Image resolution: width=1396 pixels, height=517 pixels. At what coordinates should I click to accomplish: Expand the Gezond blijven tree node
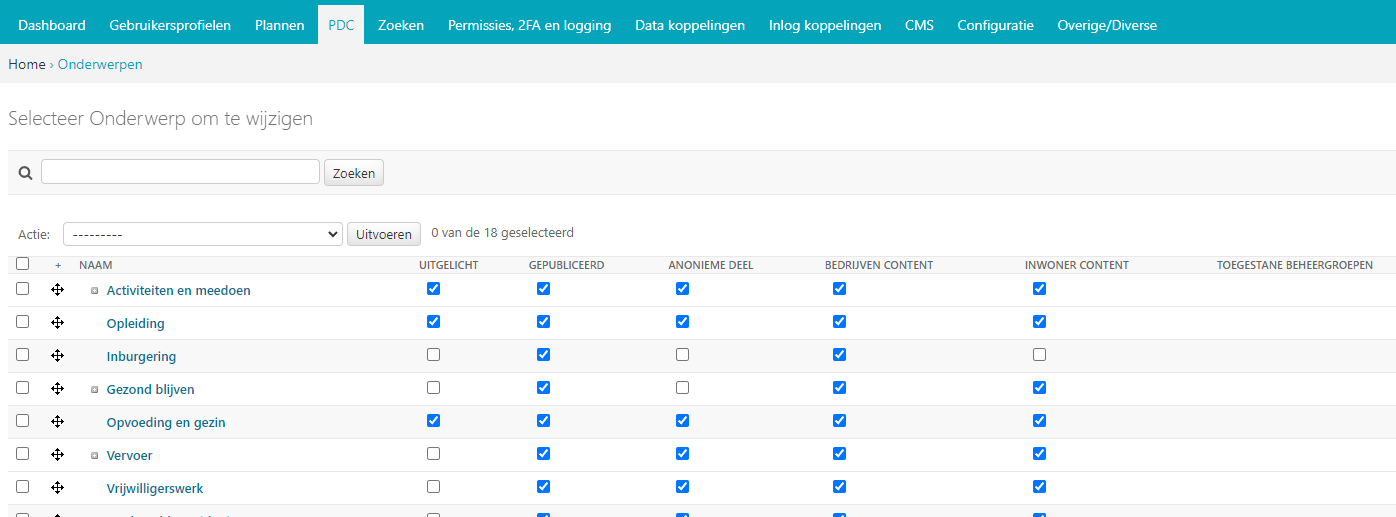coord(95,390)
